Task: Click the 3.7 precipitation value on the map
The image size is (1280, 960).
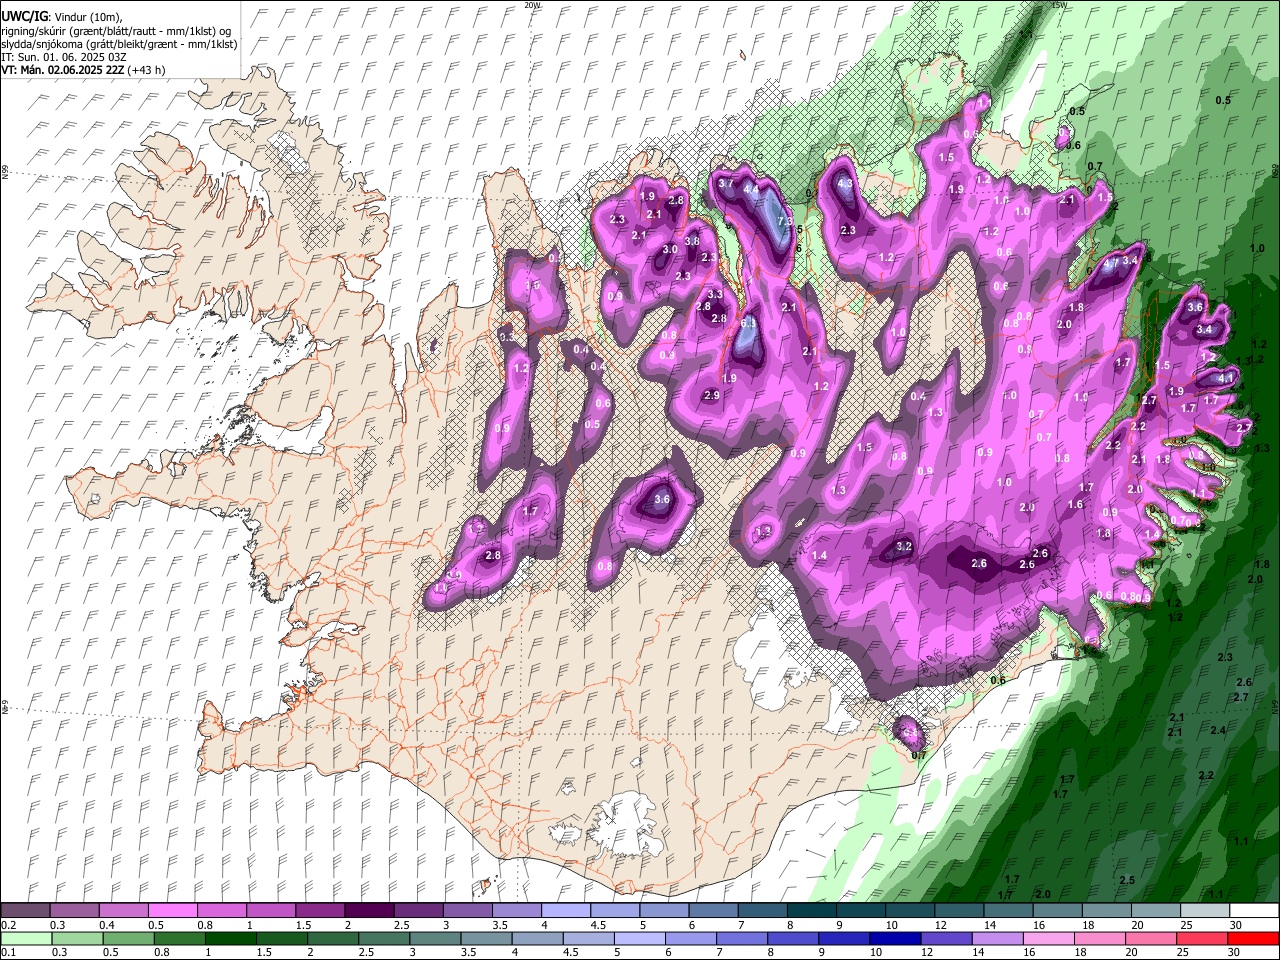Action: (726, 183)
